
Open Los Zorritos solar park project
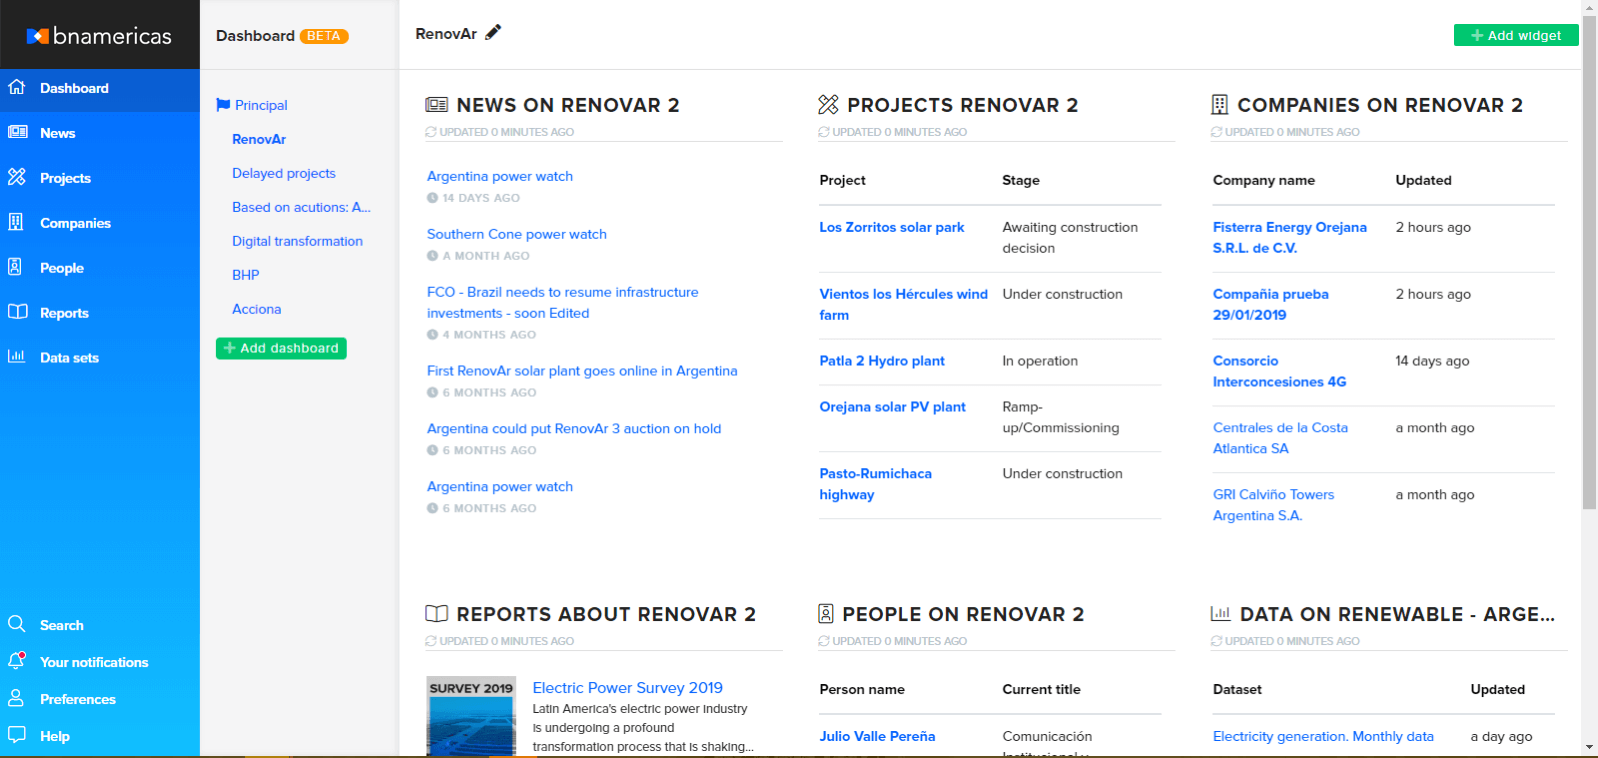coord(892,227)
